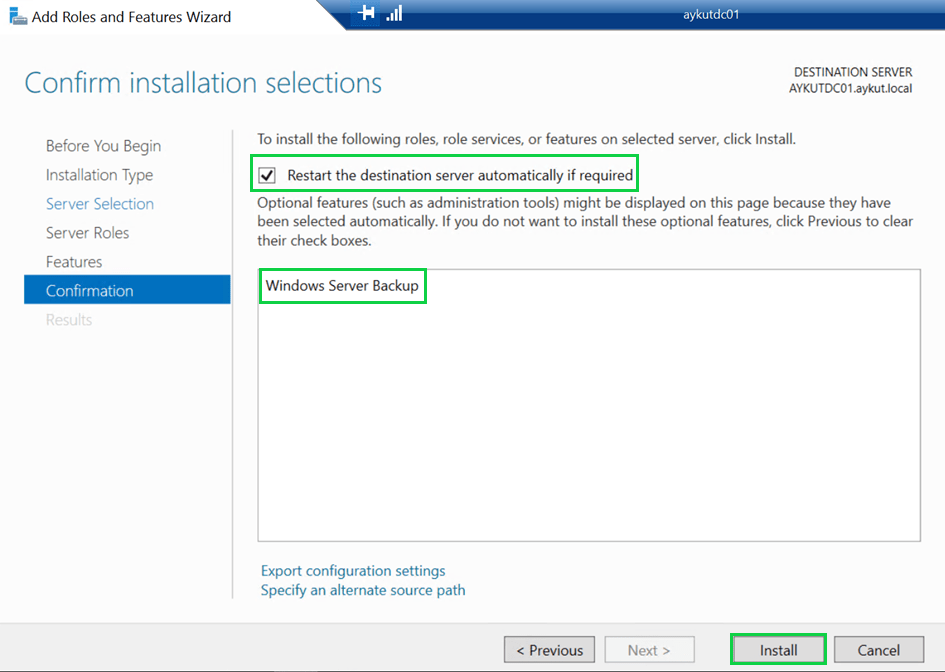
Task: Open the Installation Type step
Action: 99,175
